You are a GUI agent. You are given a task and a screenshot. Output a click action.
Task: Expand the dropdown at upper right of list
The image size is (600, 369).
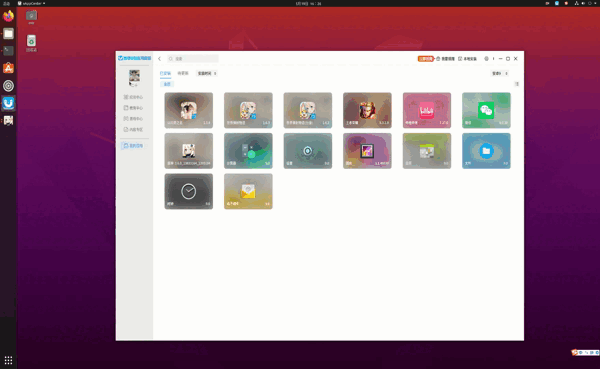coord(500,73)
